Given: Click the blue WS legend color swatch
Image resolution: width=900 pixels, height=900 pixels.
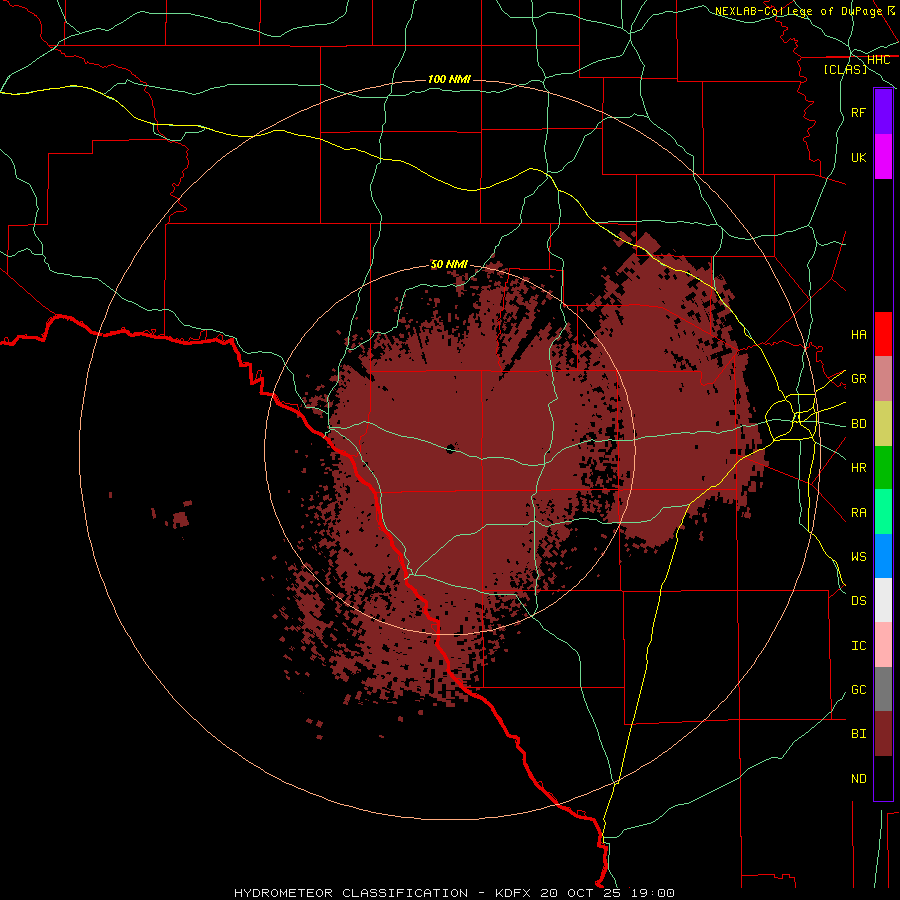Looking at the screenshot, I should [x=883, y=556].
